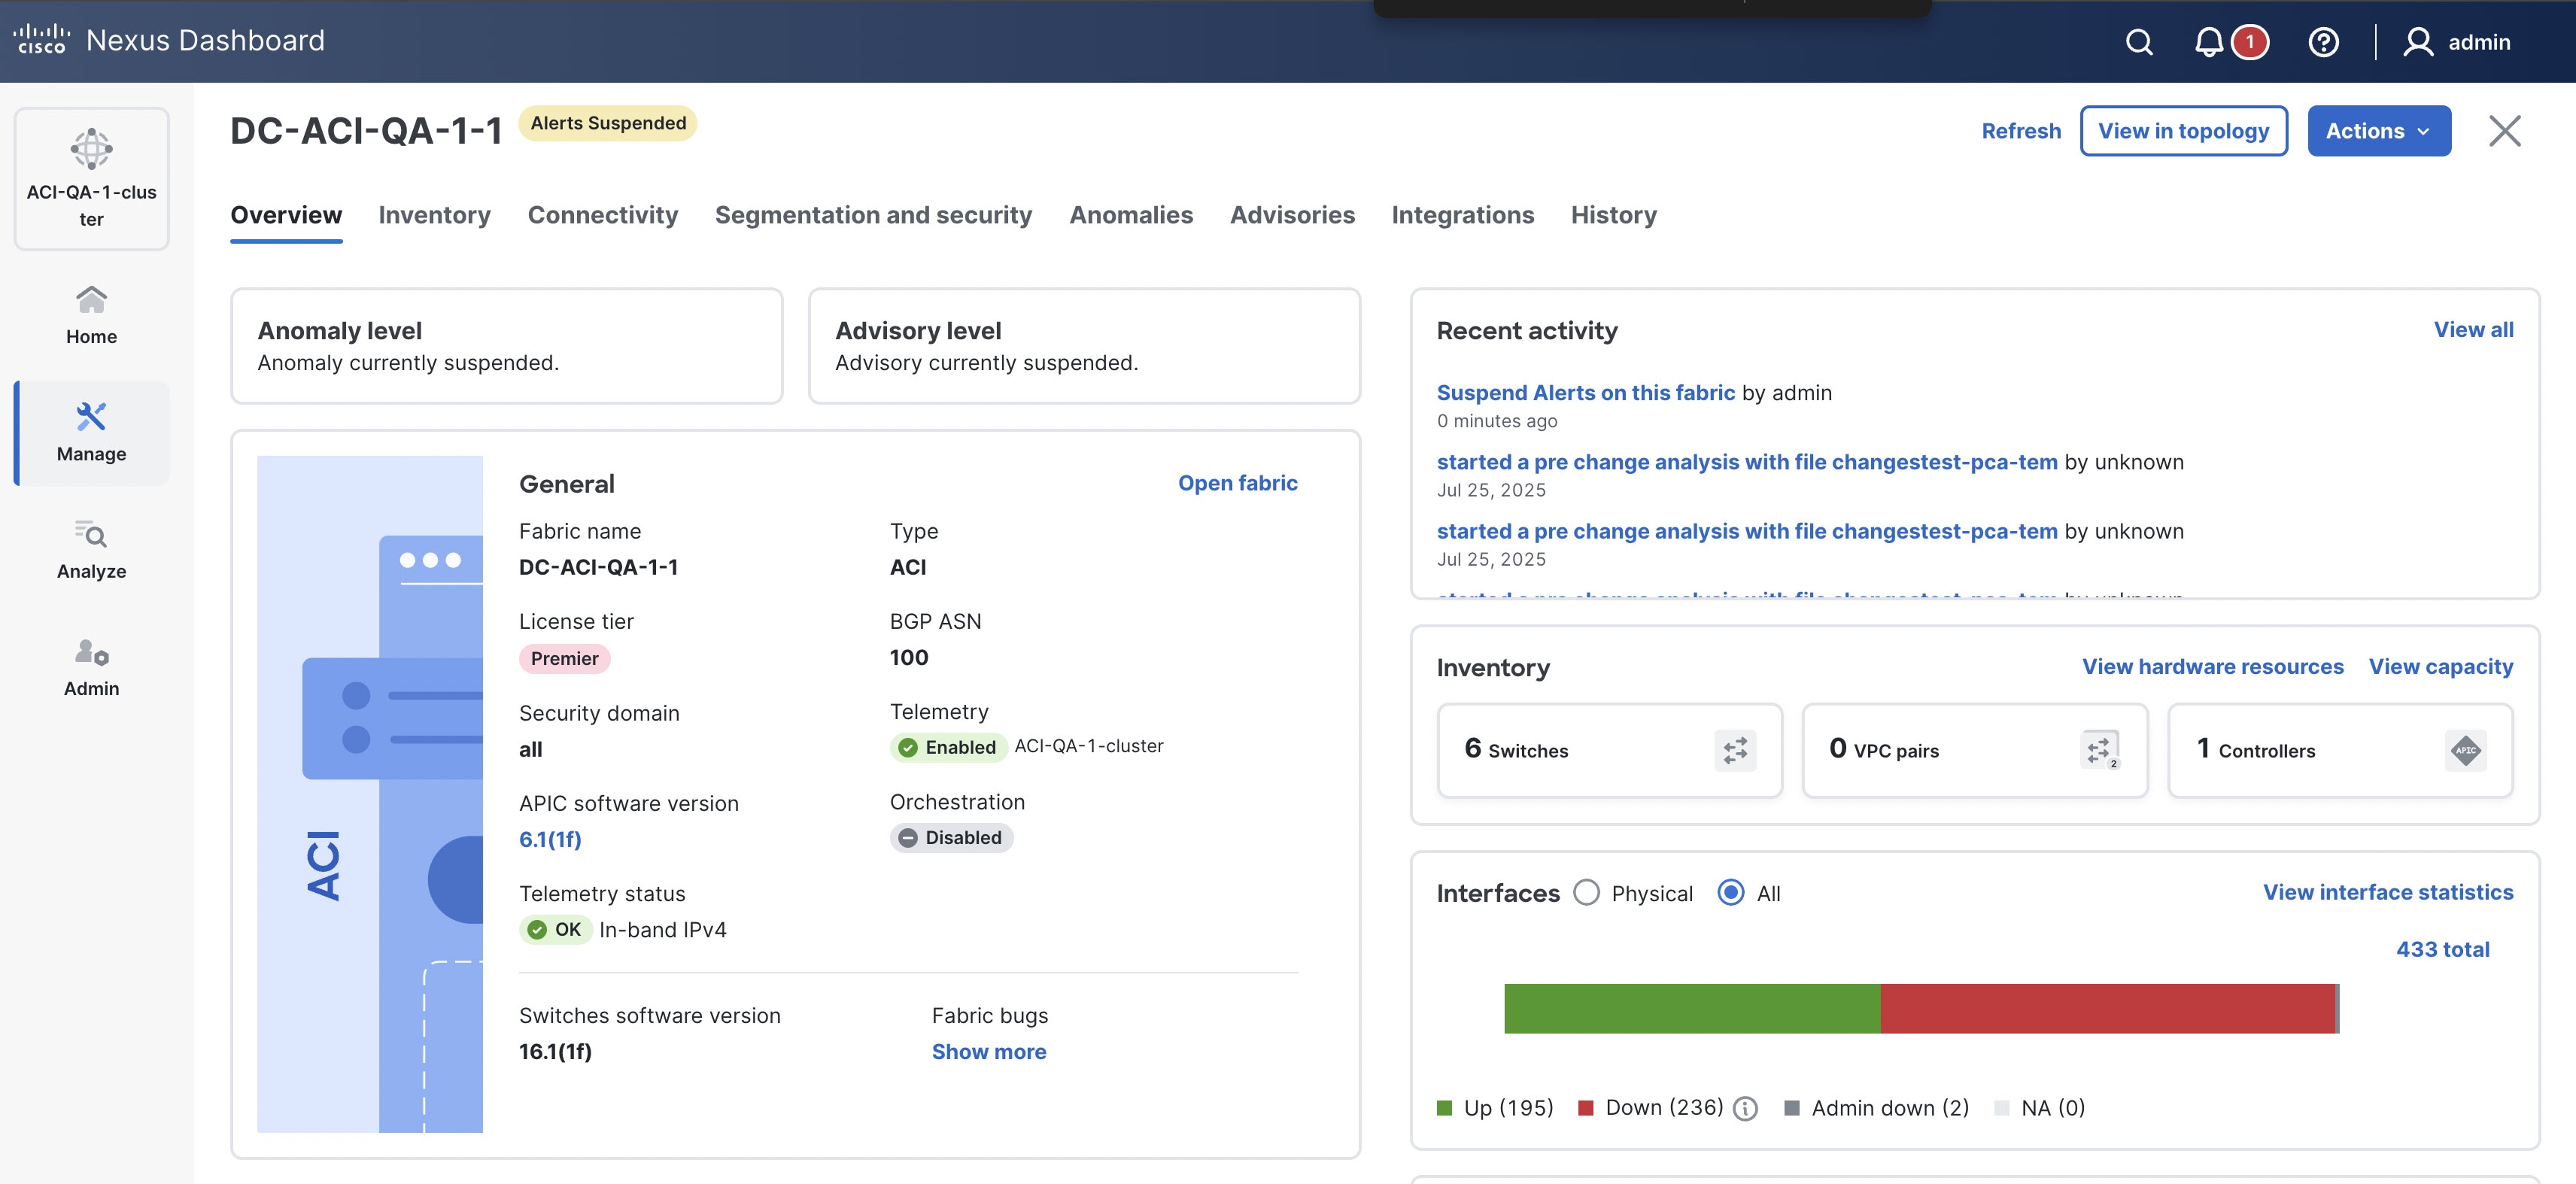Switch to the Anomalies tab
Image resolution: width=2576 pixels, height=1184 pixels.
1131,215
